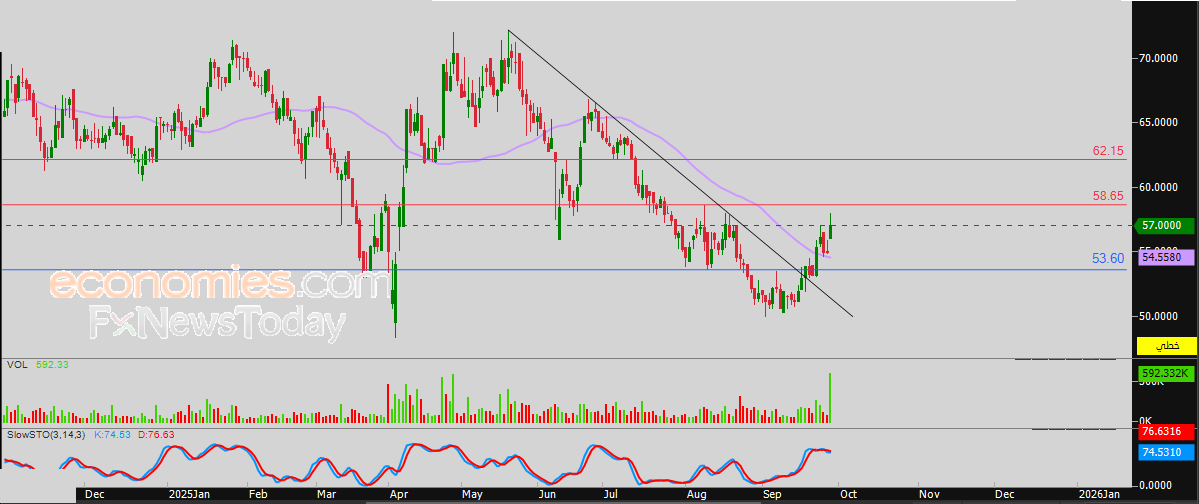Image resolution: width=1199 pixels, height=504 pixels.
Task: Click the 60.0000 price axis label
Action: [1160, 187]
